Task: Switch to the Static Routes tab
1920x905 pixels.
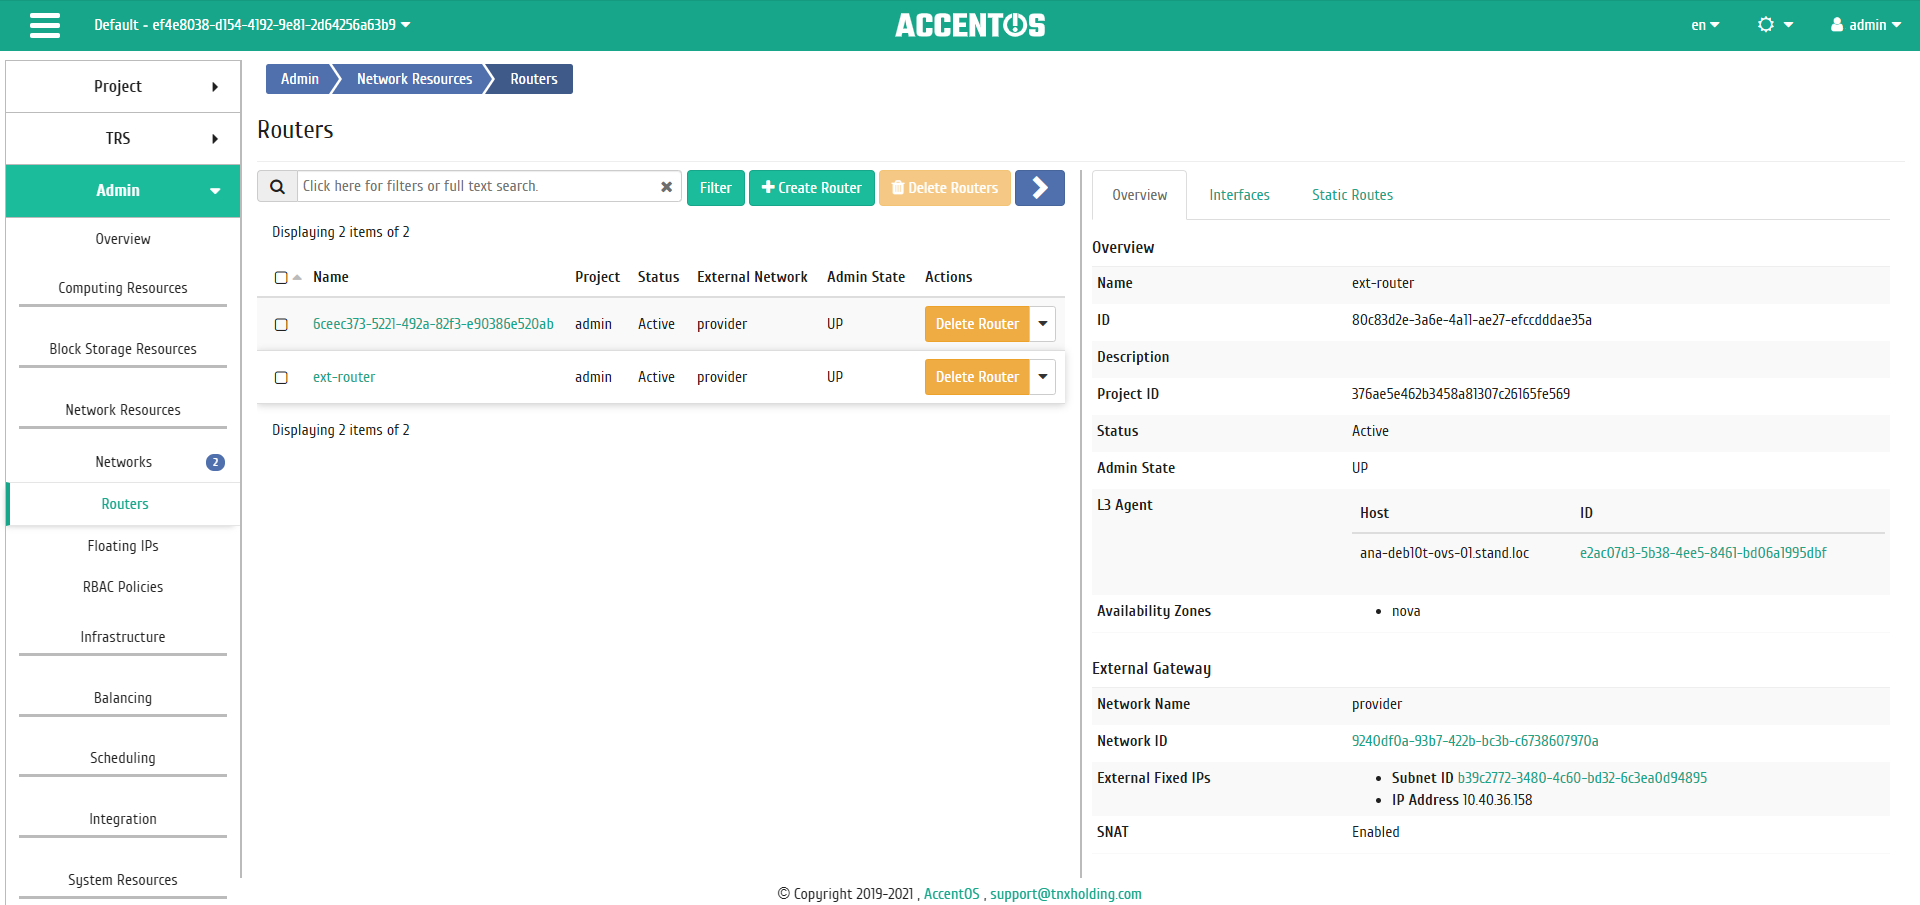Action: [x=1352, y=195]
